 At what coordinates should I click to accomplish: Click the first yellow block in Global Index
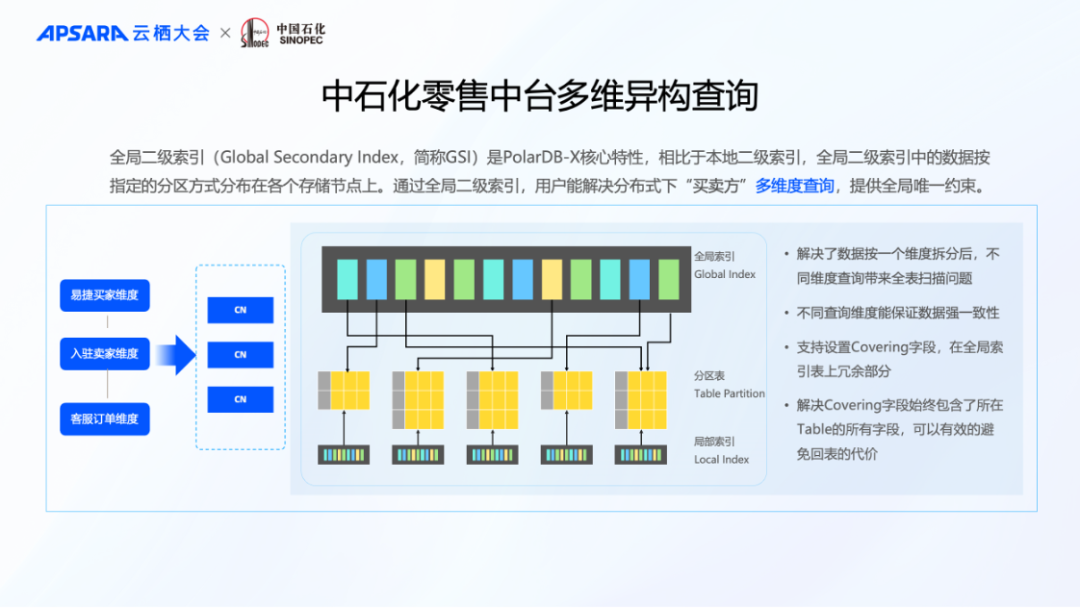point(435,280)
